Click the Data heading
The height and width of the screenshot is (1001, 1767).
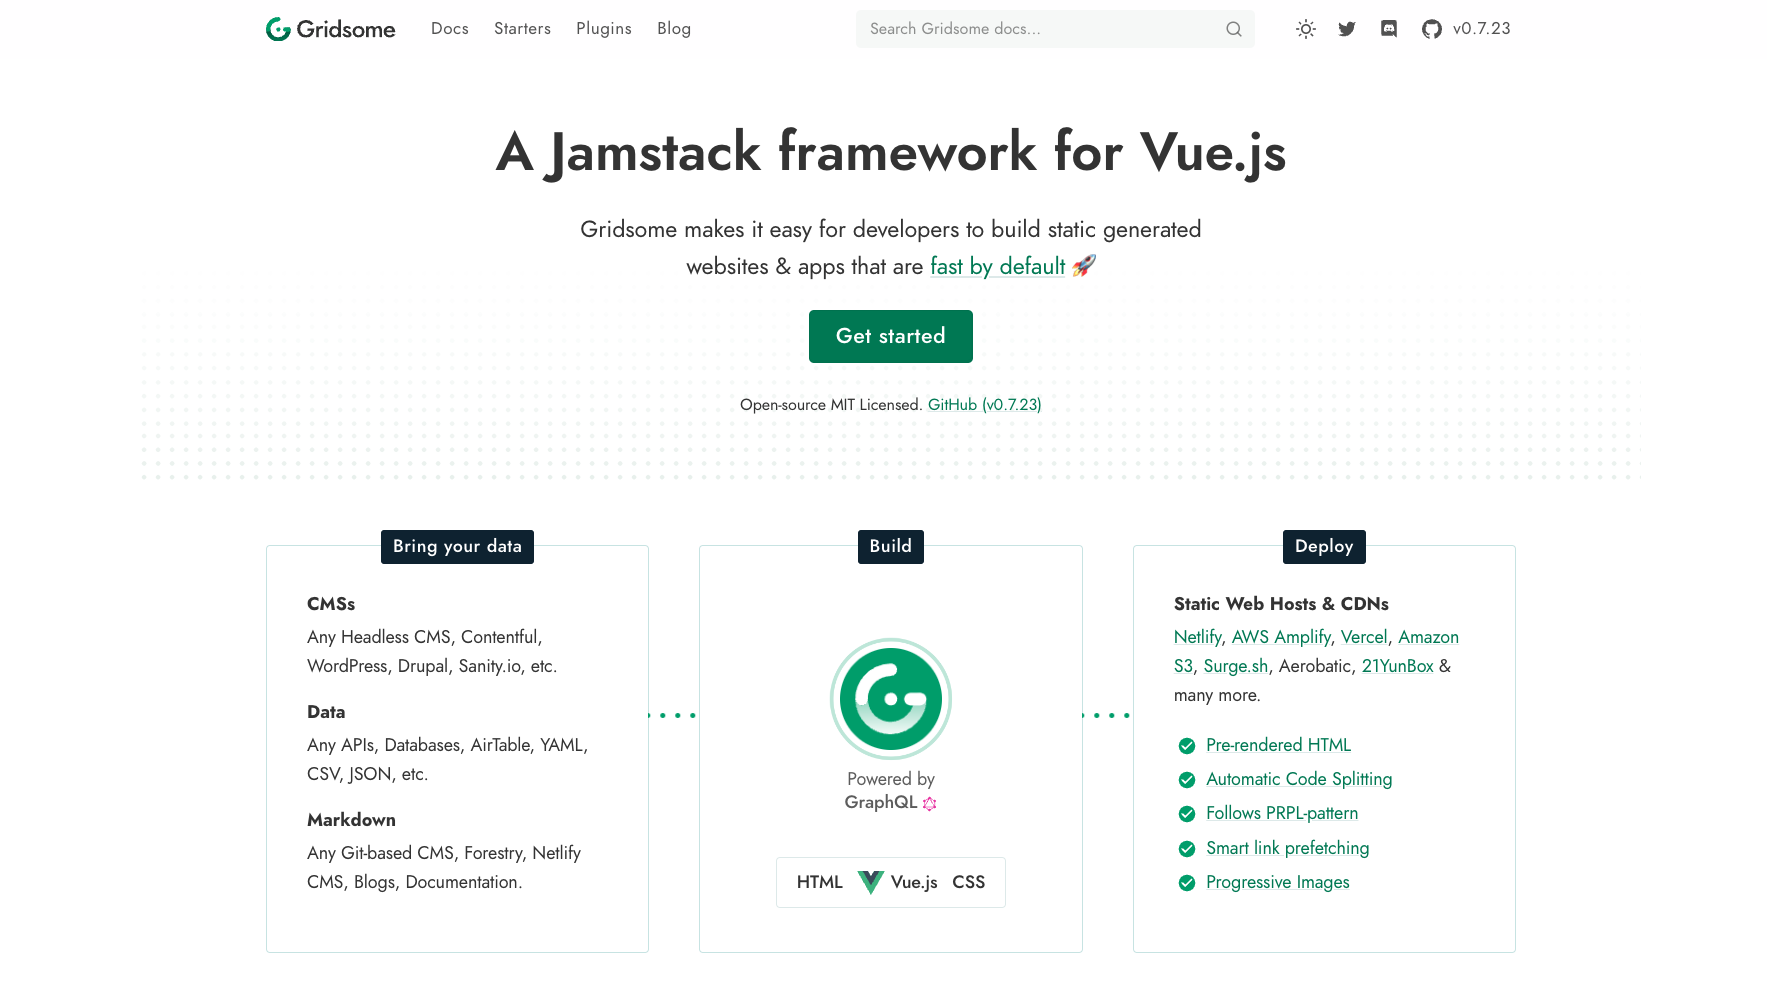326,712
